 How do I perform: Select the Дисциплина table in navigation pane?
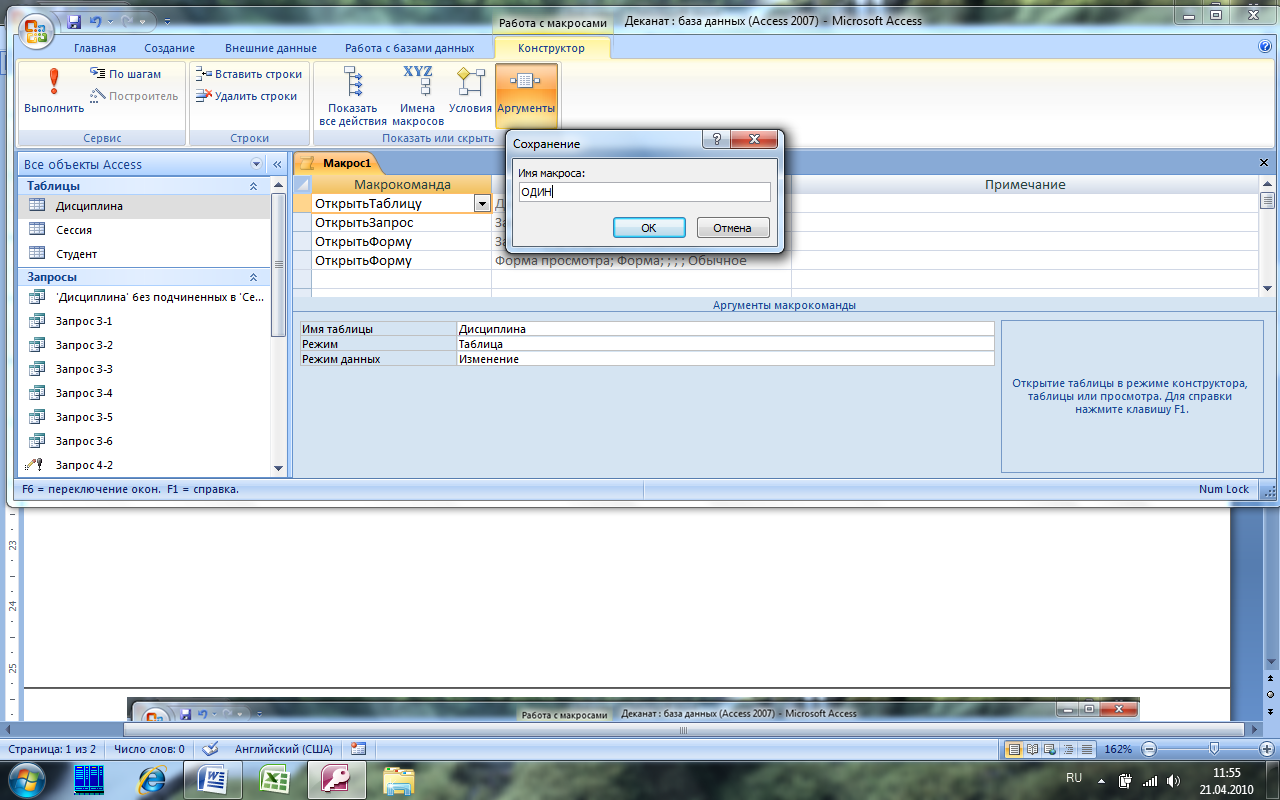click(x=144, y=206)
